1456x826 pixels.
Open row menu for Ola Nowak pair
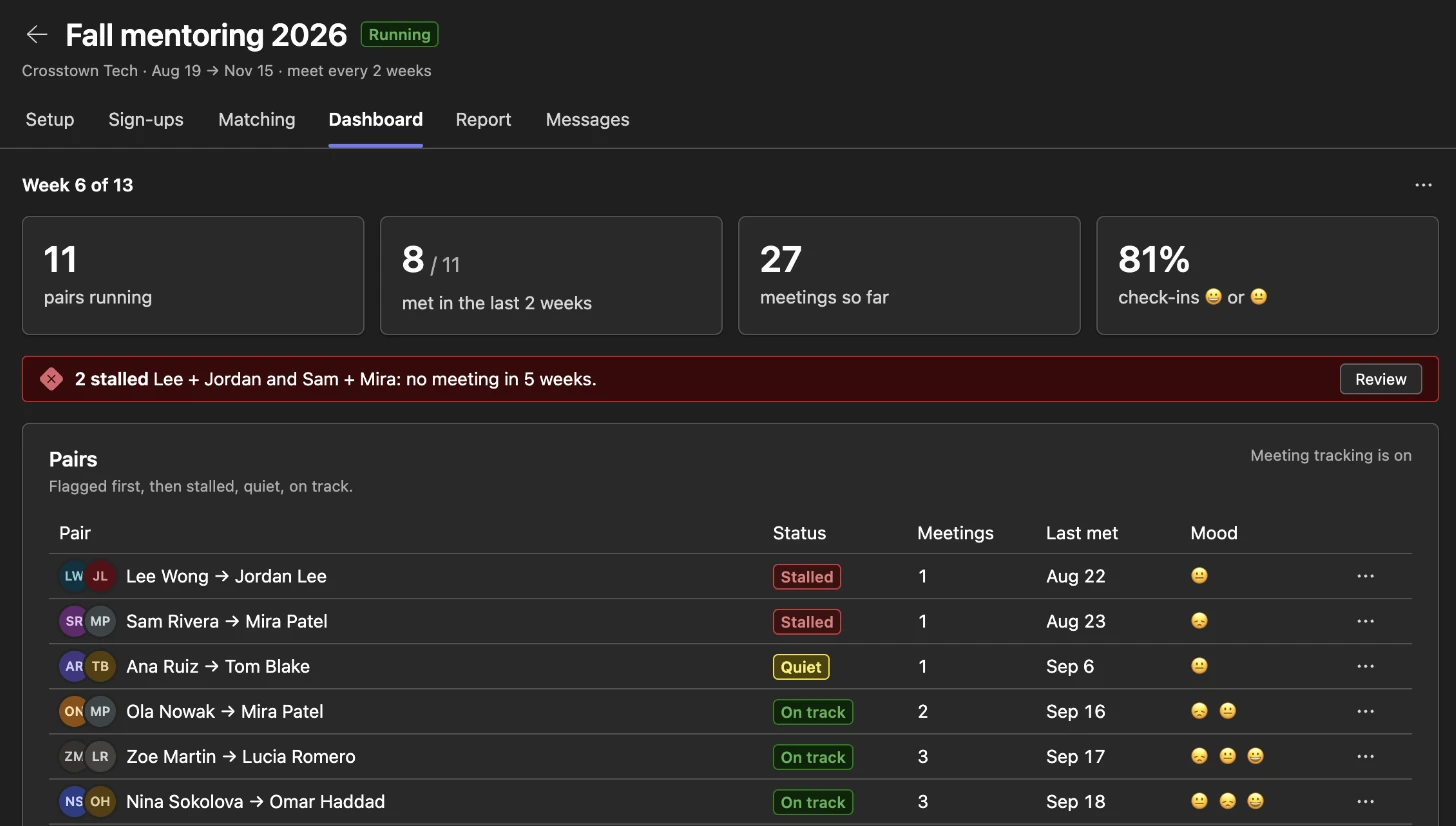[1365, 711]
